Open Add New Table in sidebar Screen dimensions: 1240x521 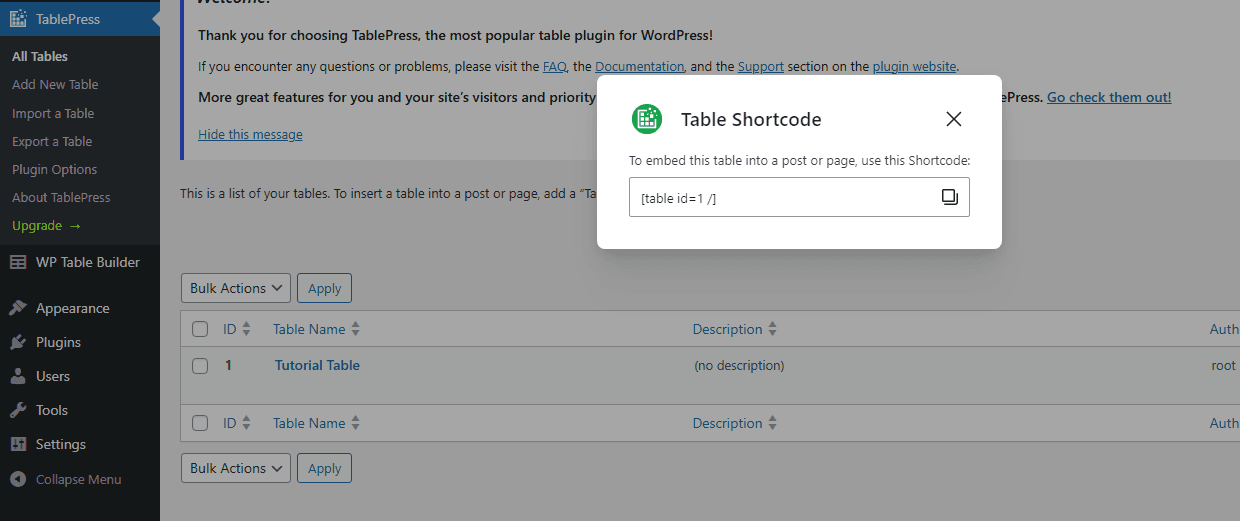coord(55,85)
